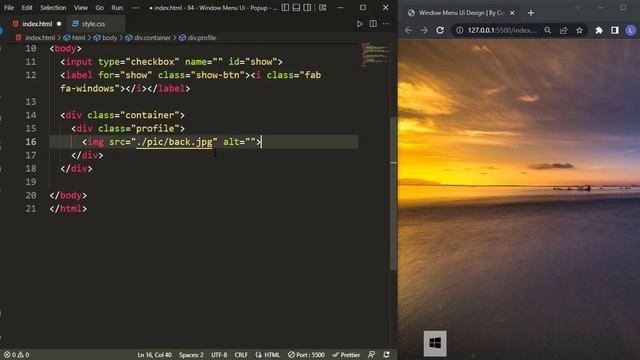The width and height of the screenshot is (640, 360).
Task: Split the editor to the right
Action: click(x=373, y=24)
